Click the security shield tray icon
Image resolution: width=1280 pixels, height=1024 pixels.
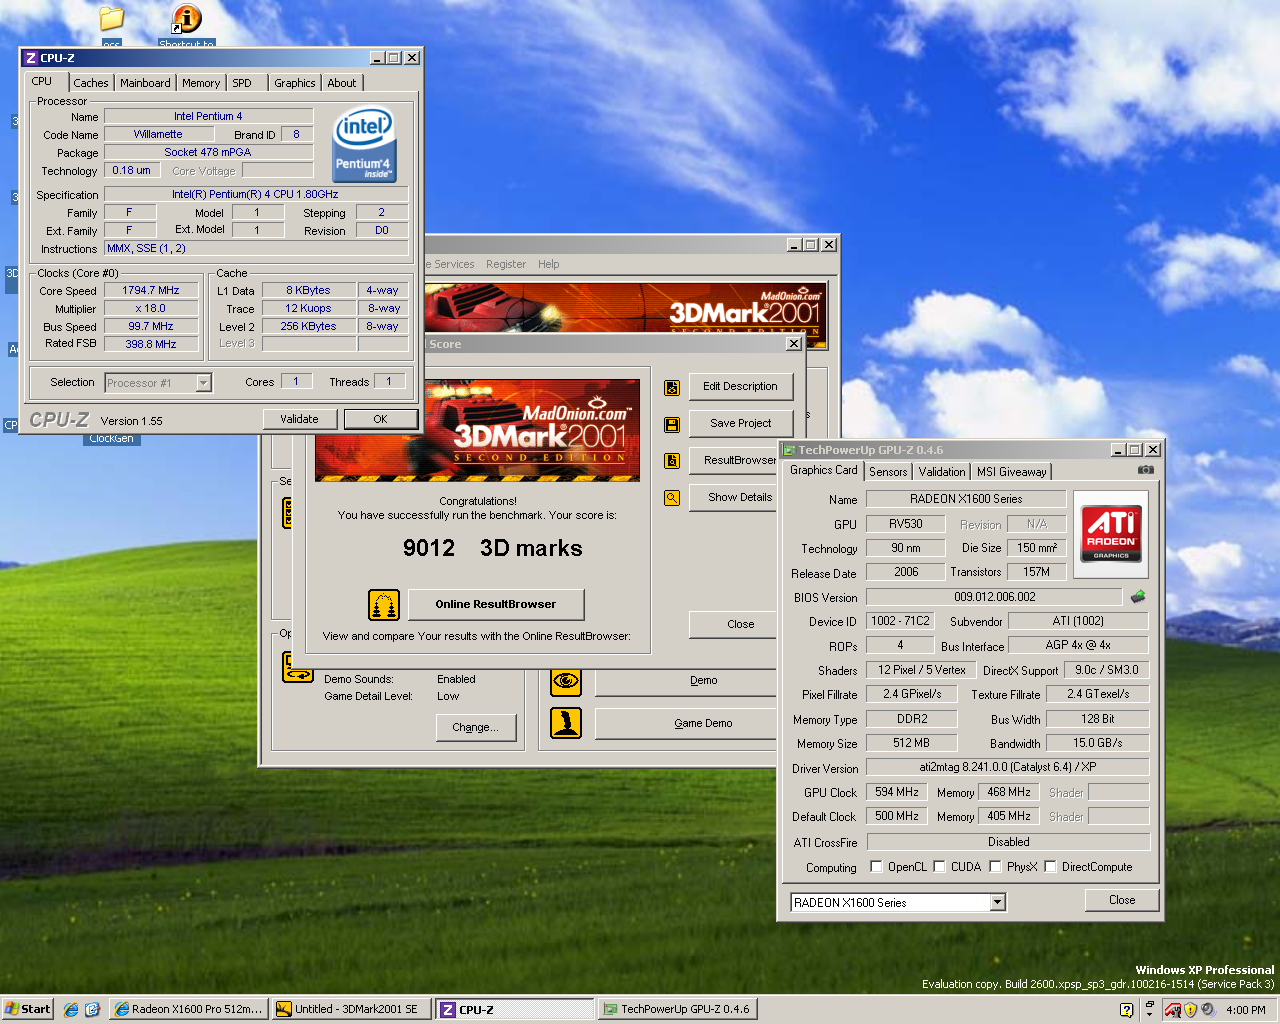tap(1191, 1010)
